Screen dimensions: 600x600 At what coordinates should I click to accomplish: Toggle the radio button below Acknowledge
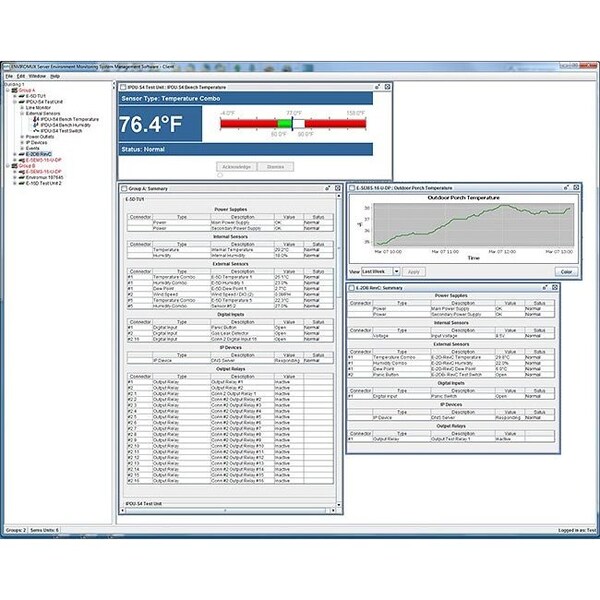[x=220, y=175]
